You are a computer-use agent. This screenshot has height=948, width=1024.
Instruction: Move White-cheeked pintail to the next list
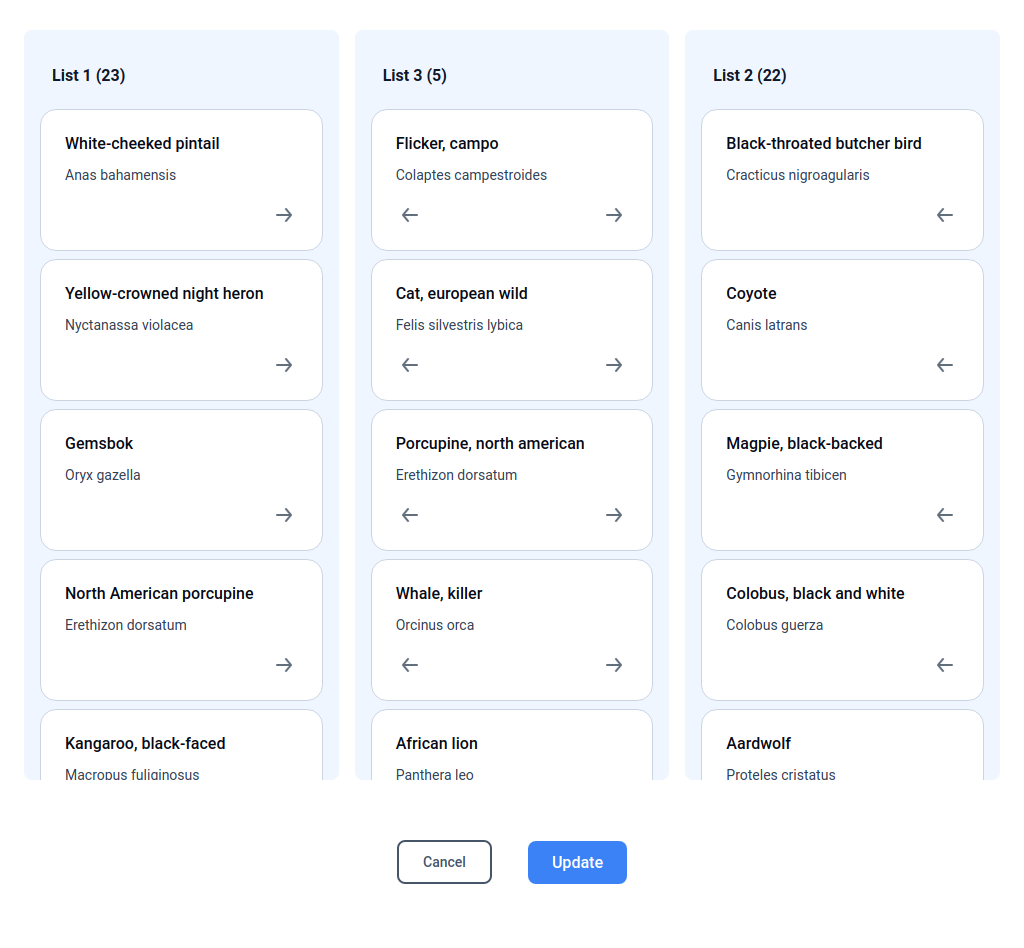click(283, 215)
